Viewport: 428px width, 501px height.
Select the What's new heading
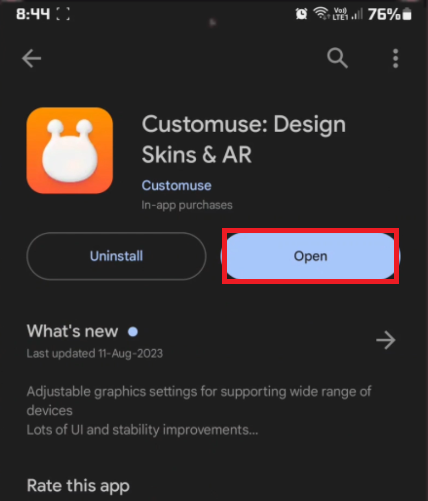pyautogui.click(x=72, y=331)
